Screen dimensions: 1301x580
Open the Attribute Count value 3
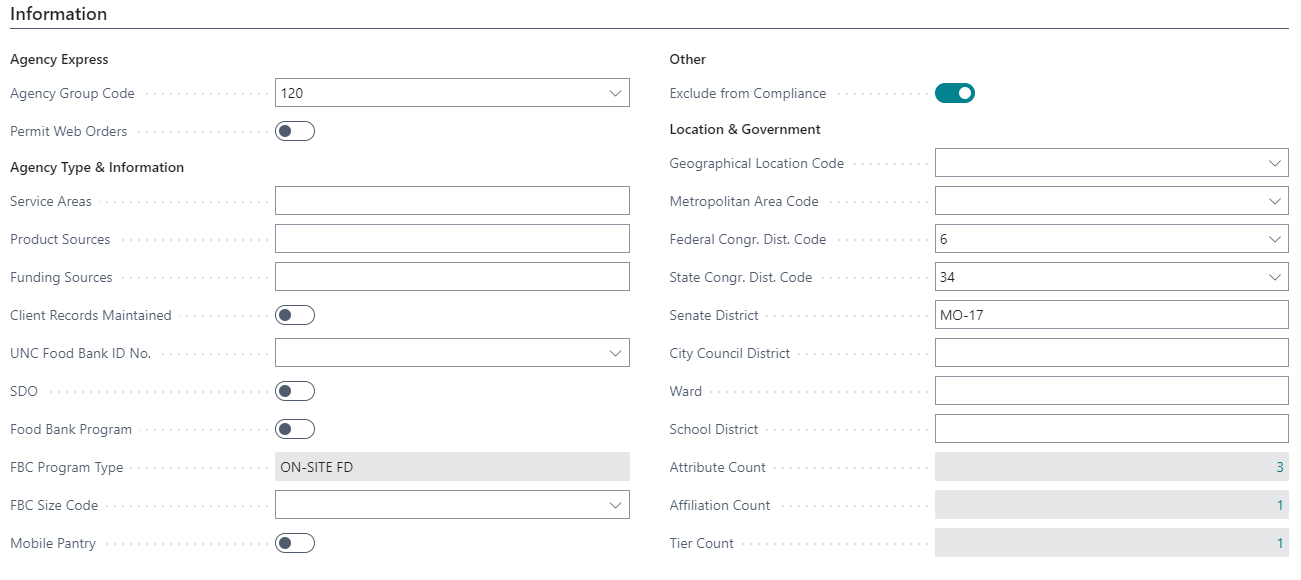click(x=1279, y=467)
